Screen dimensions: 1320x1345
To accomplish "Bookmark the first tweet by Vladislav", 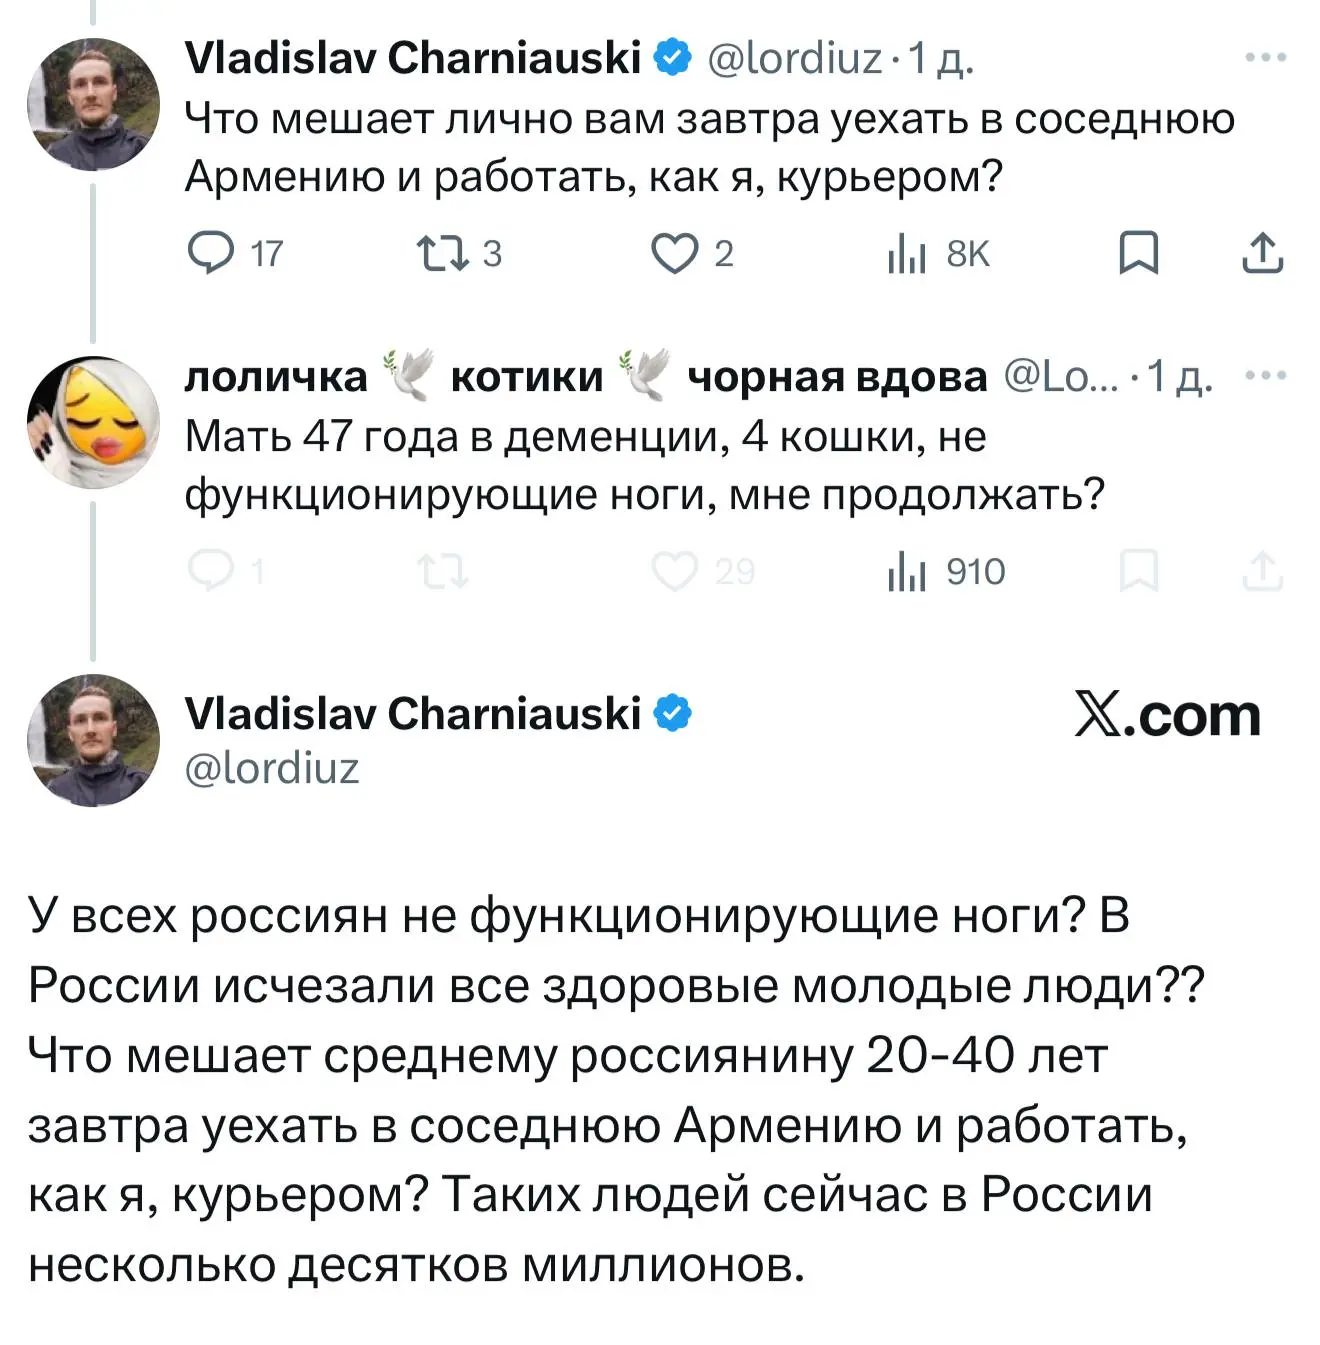I will [1137, 253].
